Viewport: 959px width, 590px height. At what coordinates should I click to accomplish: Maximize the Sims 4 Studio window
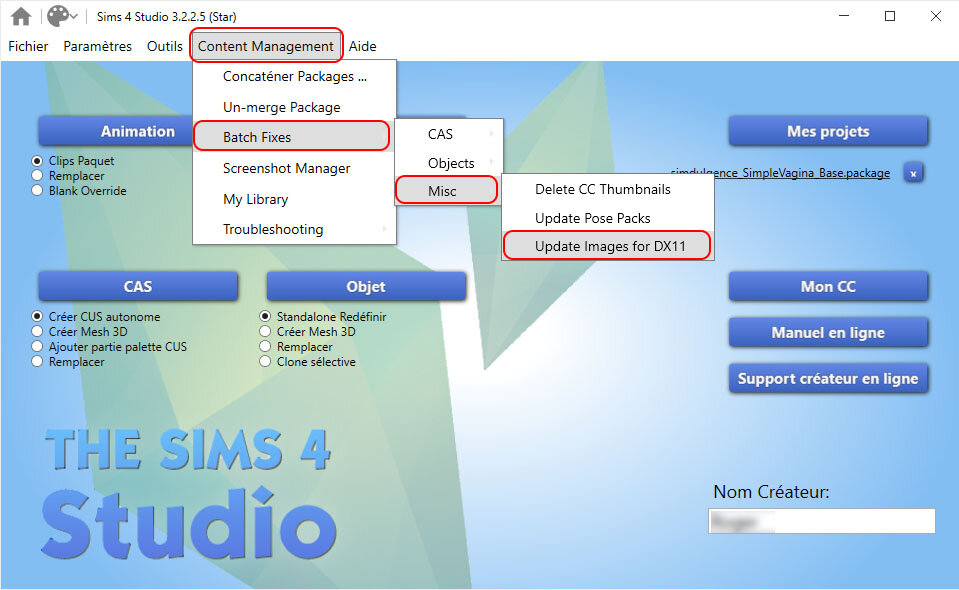tap(890, 17)
